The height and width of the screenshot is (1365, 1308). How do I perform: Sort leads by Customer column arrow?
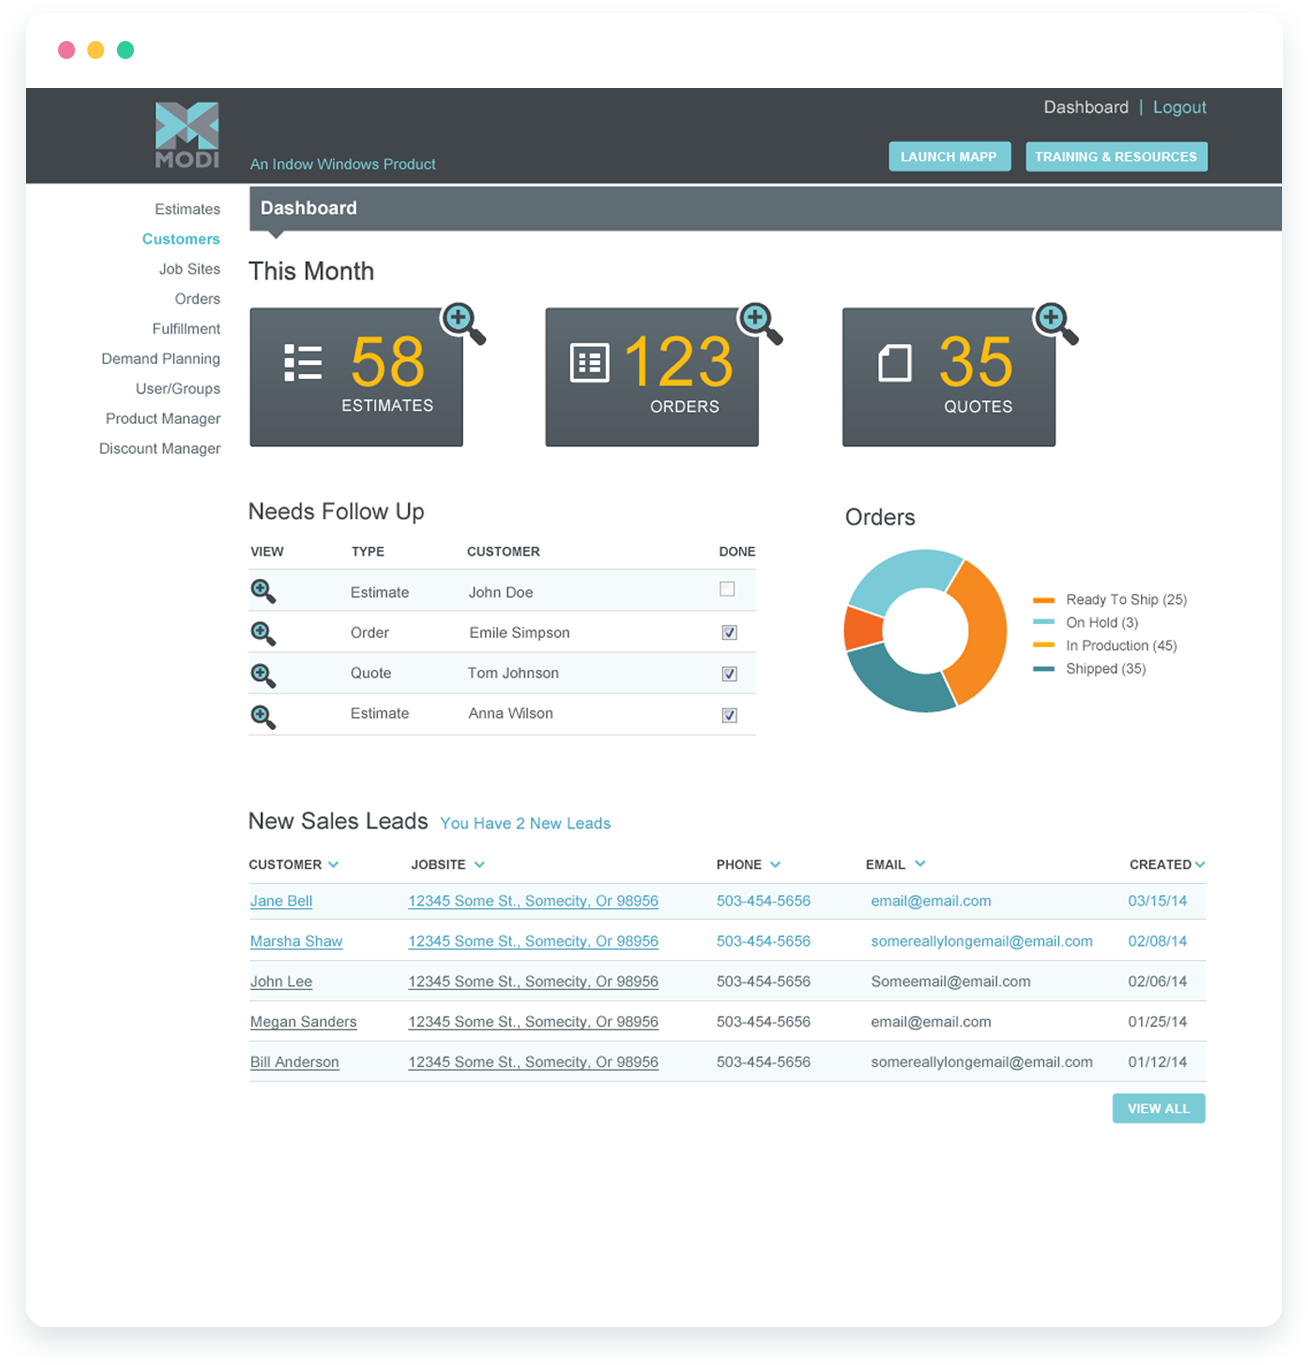(333, 864)
